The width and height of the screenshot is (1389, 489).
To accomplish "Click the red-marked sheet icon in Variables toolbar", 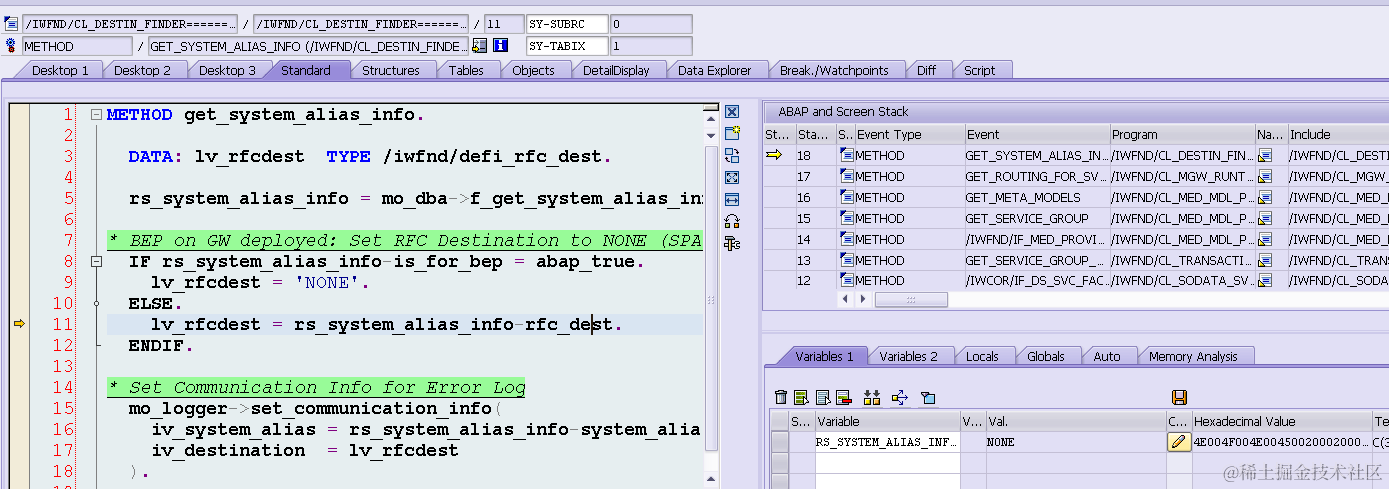I will tap(843, 397).
